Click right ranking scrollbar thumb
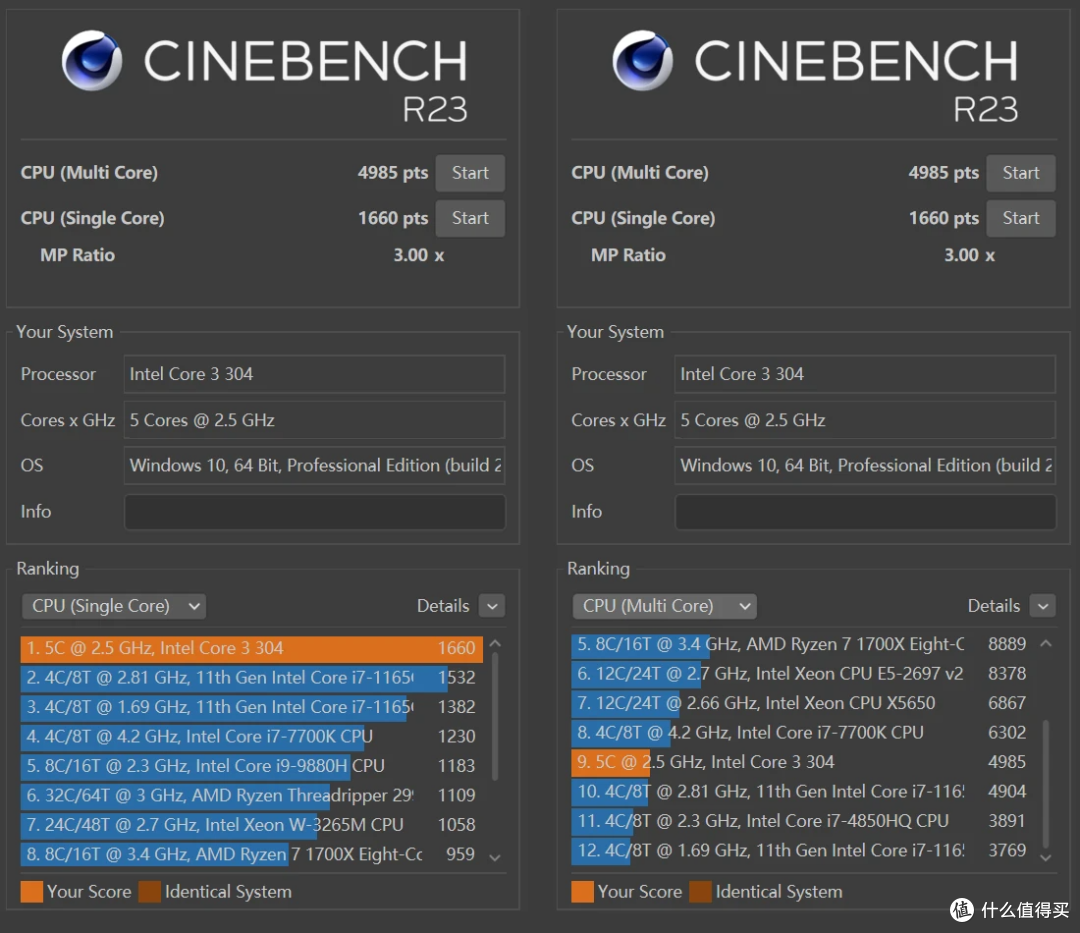 tap(1046, 784)
